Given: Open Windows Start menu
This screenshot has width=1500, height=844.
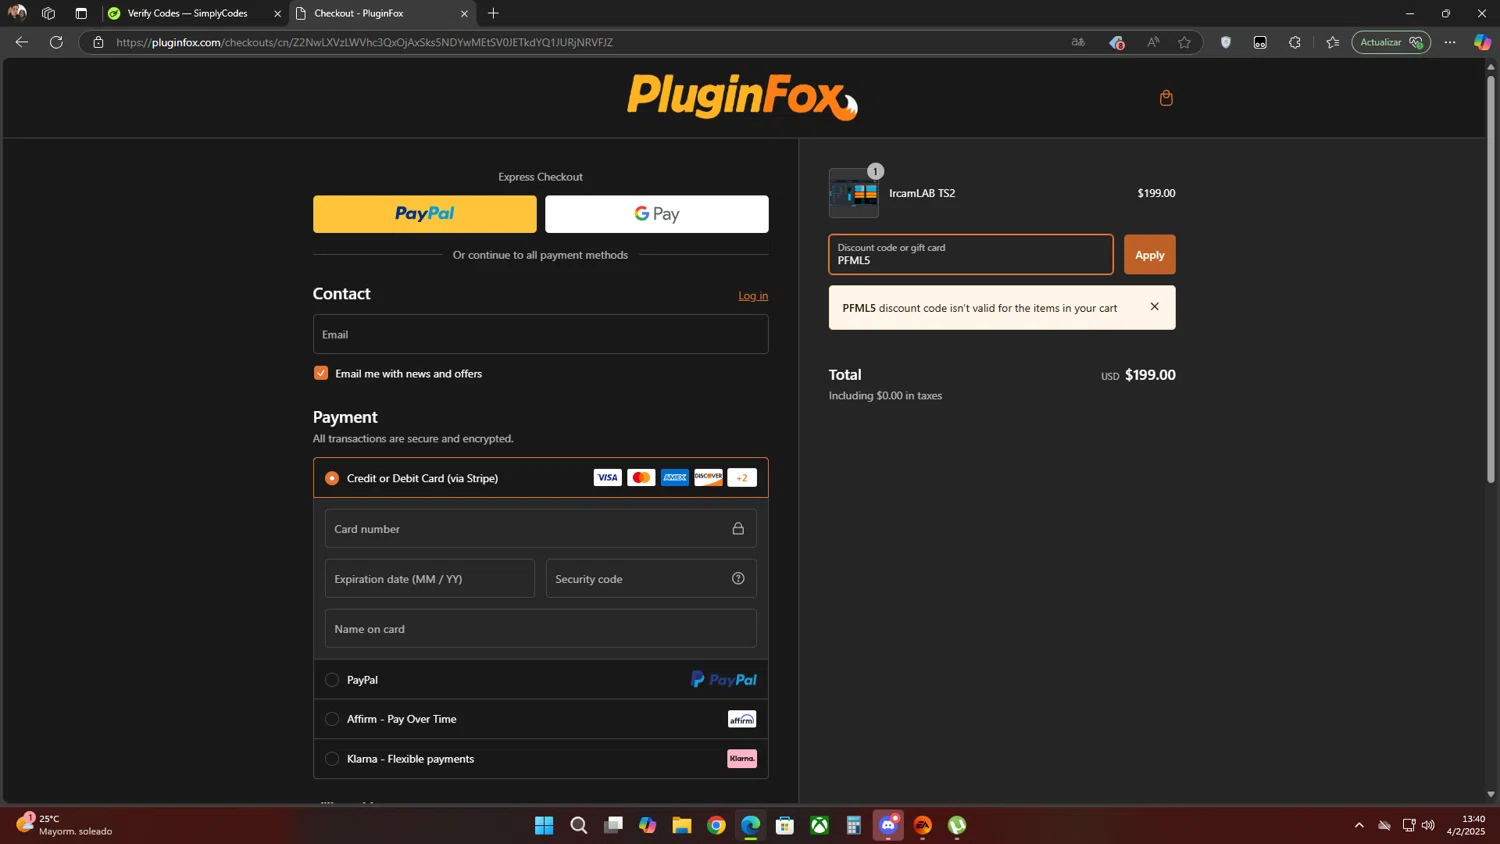Looking at the screenshot, I should 544,825.
